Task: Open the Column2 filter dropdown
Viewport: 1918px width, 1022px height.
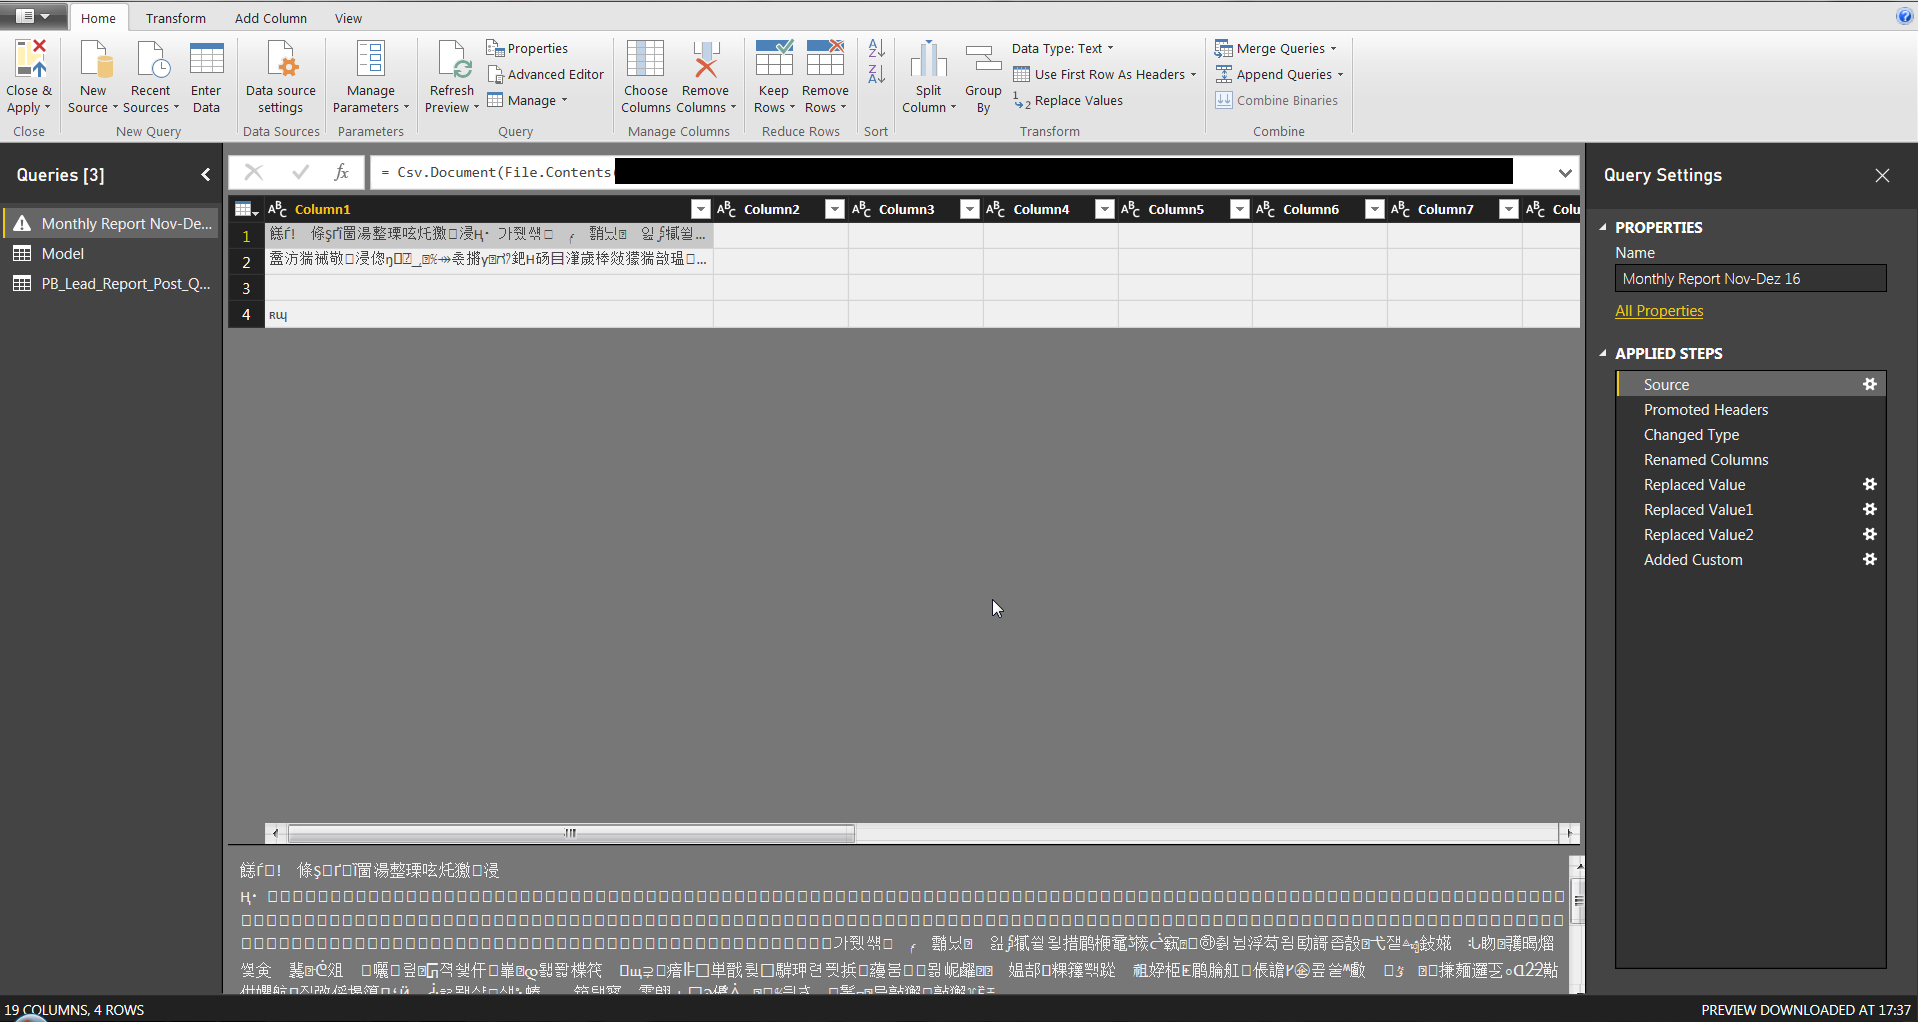Action: 834,209
